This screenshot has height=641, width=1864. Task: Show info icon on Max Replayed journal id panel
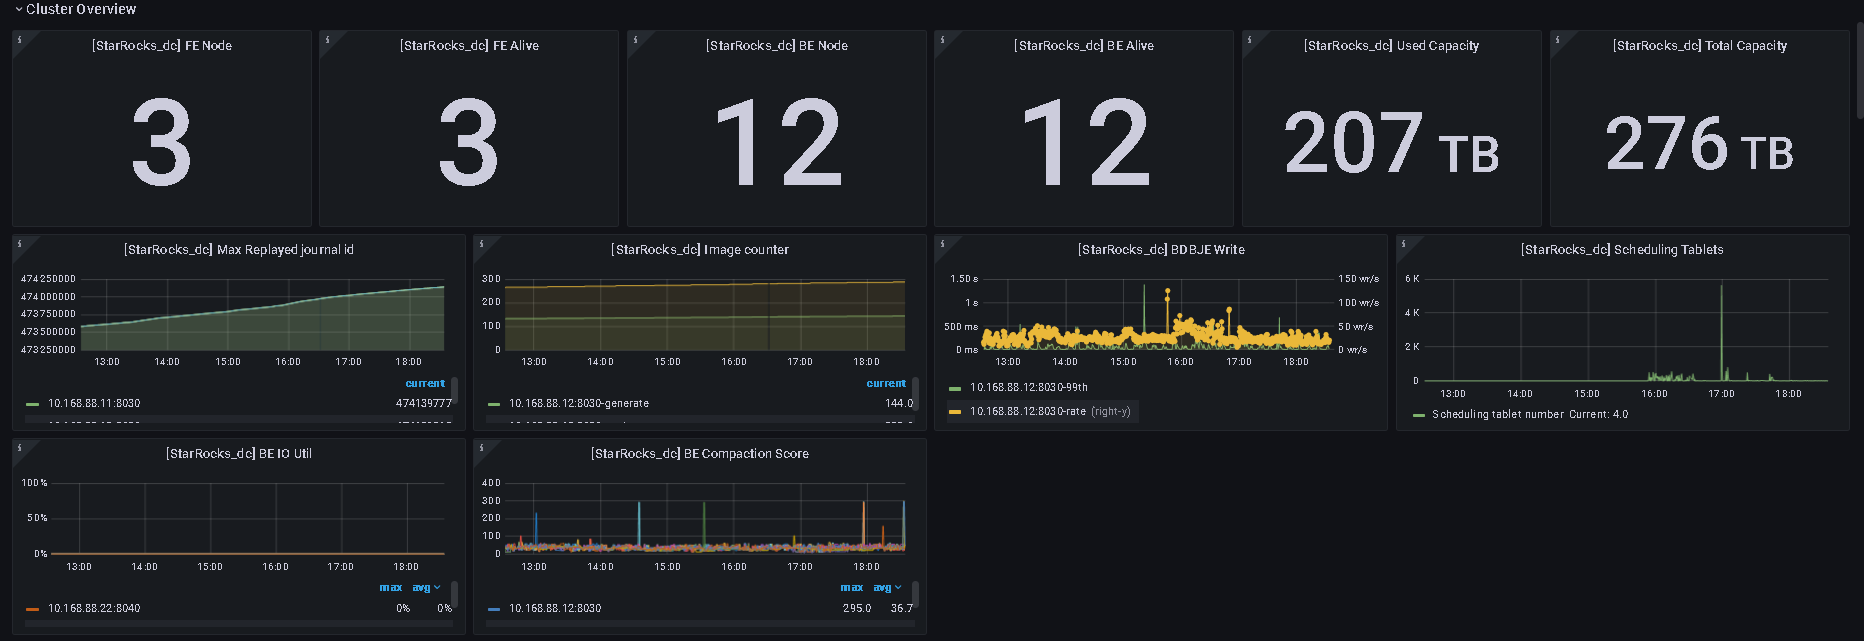click(x=20, y=243)
